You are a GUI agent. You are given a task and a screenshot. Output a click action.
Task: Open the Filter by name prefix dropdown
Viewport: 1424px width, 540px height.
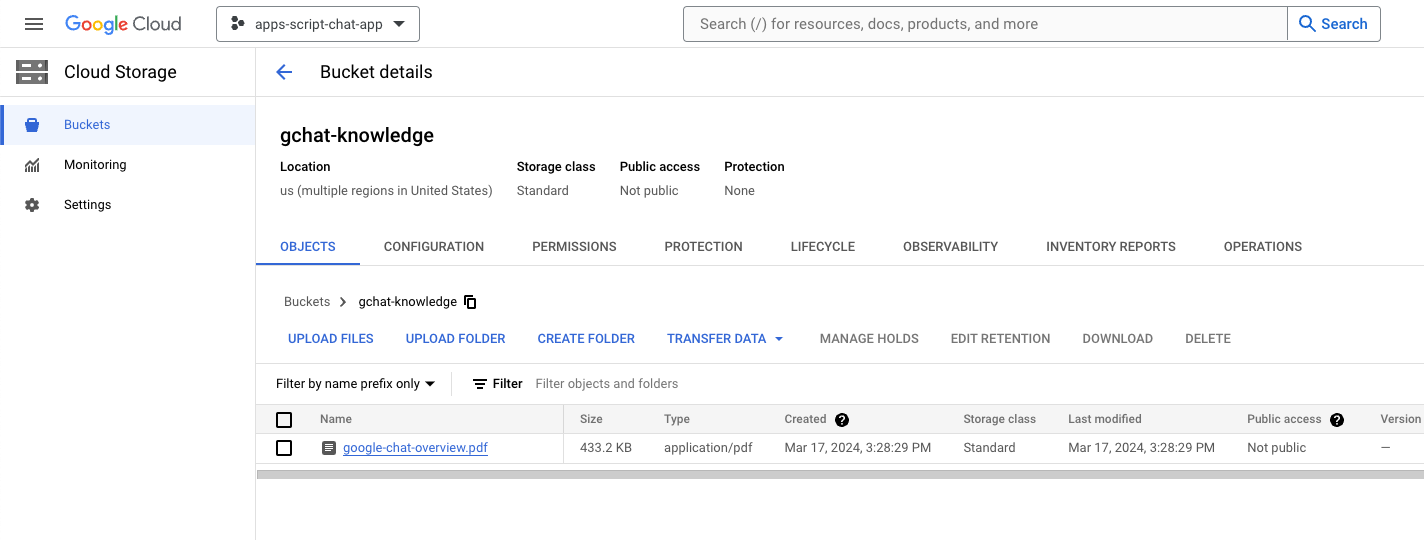pos(356,384)
